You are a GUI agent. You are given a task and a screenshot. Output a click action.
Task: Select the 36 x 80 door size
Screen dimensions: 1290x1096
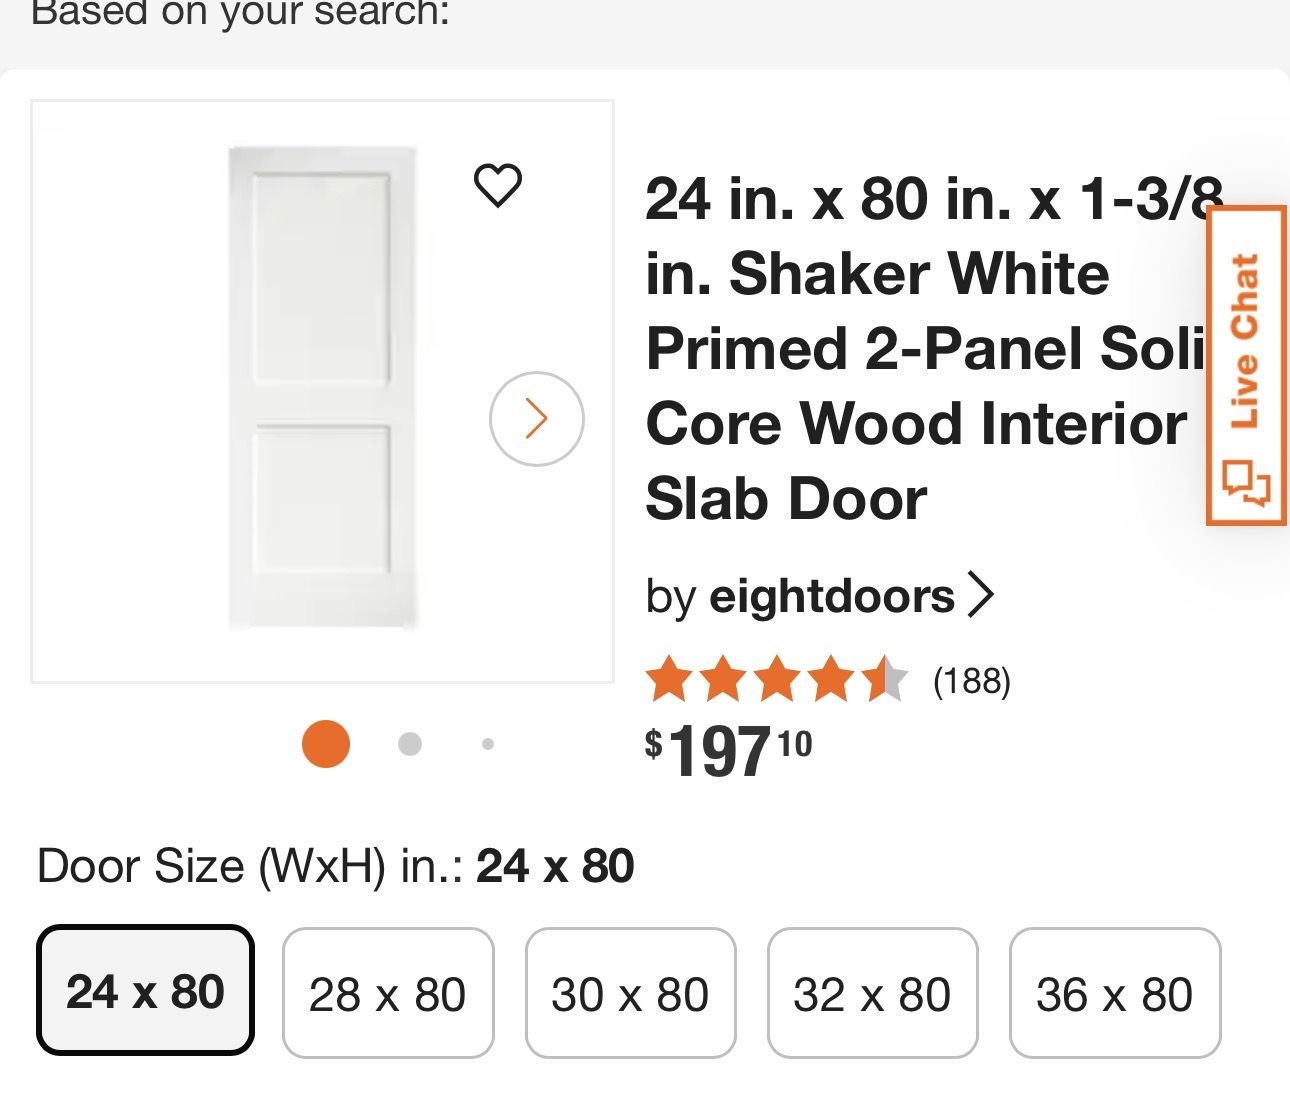(x=1115, y=992)
